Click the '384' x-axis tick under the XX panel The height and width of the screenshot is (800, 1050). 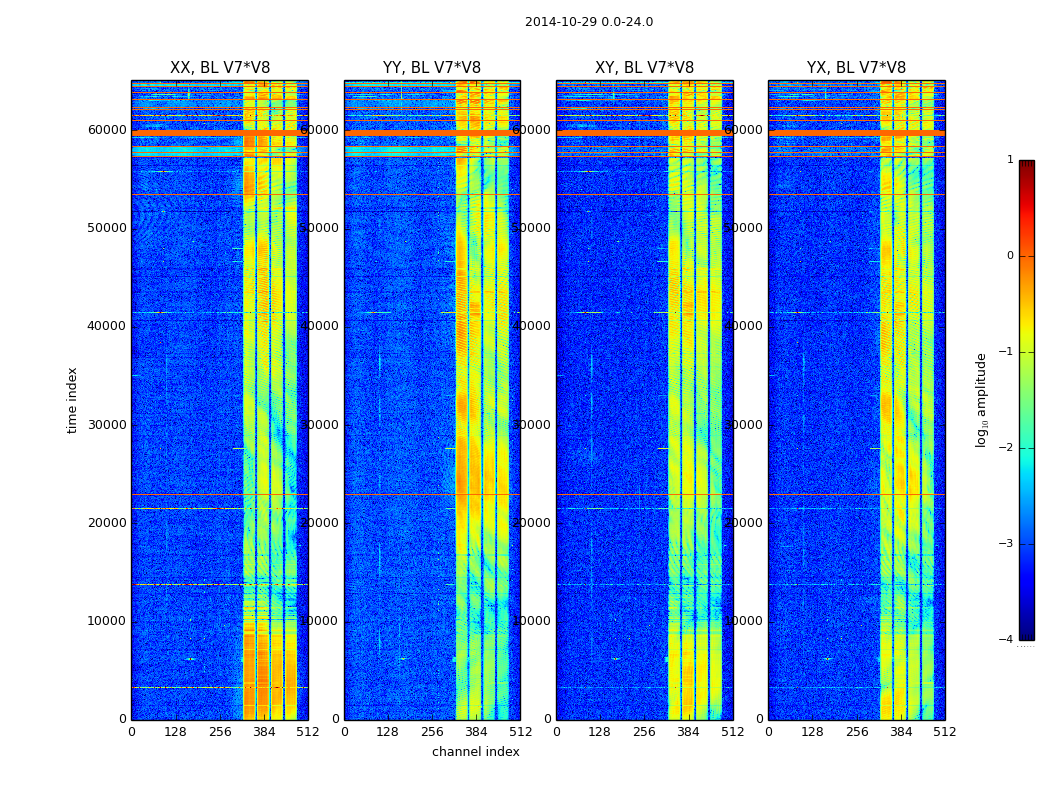tap(264, 731)
